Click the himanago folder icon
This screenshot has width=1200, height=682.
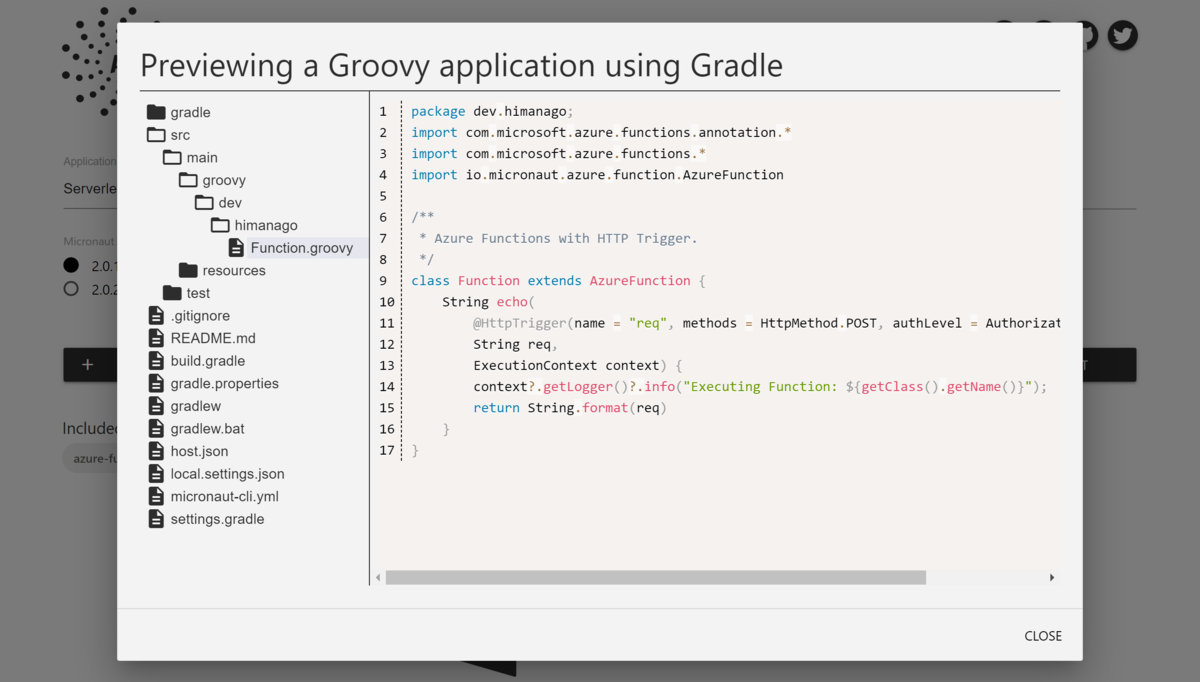(x=220, y=225)
